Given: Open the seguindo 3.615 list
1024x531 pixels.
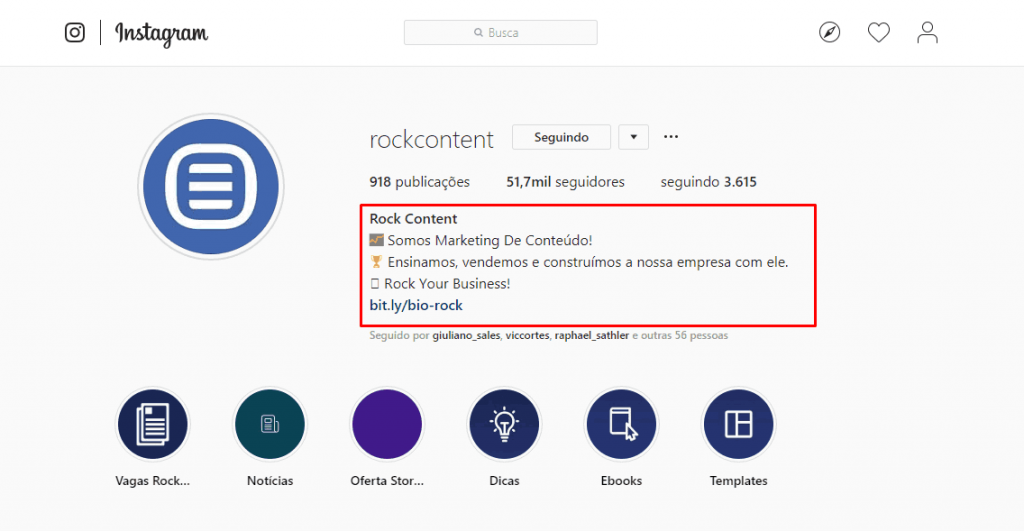Looking at the screenshot, I should tap(709, 182).
